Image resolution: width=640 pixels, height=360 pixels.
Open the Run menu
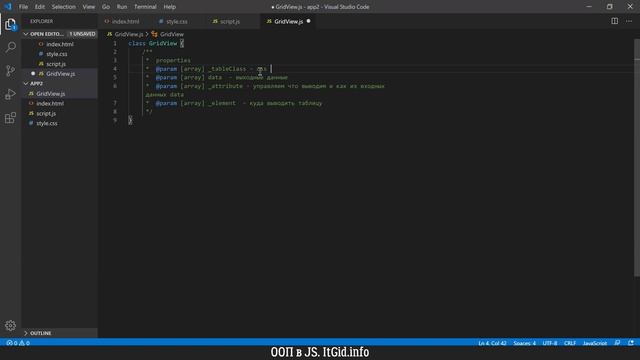coord(122,7)
